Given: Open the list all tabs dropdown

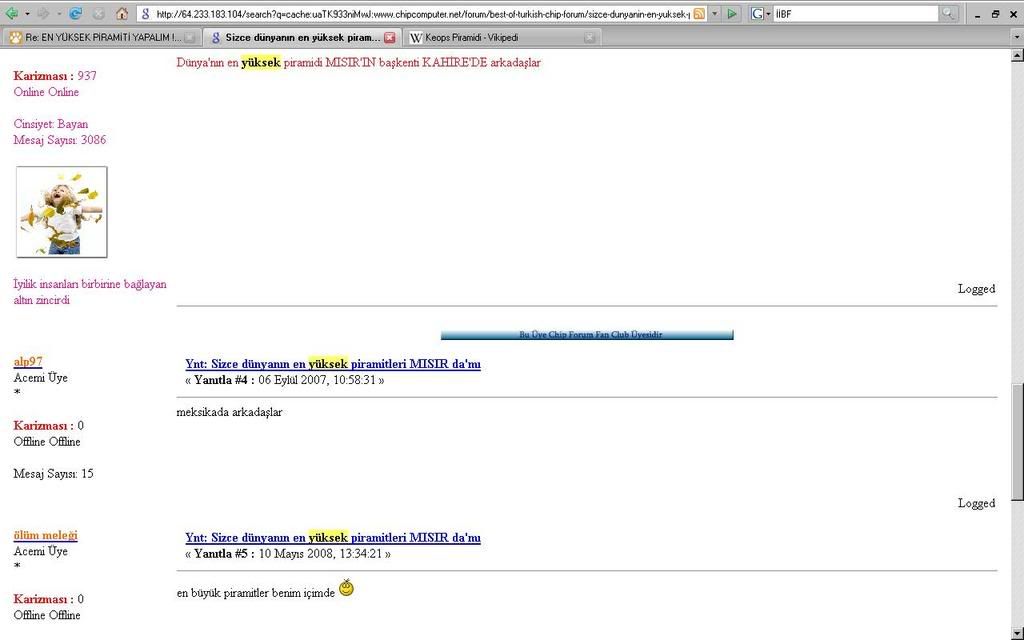Looking at the screenshot, I should tap(1016, 37).
